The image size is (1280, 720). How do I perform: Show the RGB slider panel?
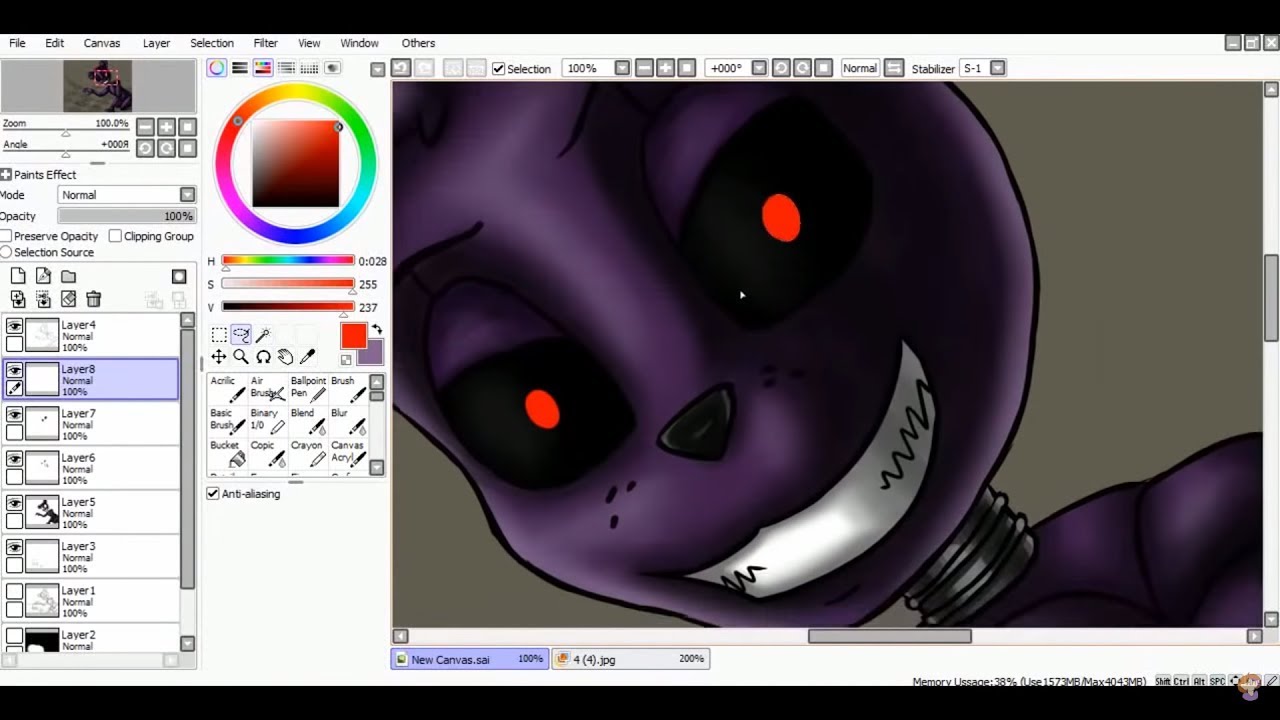coord(240,68)
